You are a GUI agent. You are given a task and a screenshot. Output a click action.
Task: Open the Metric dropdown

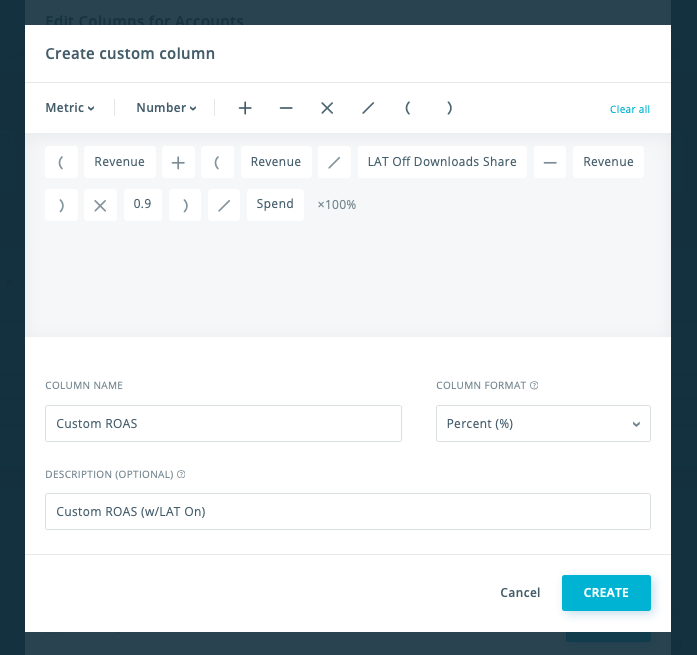click(70, 108)
